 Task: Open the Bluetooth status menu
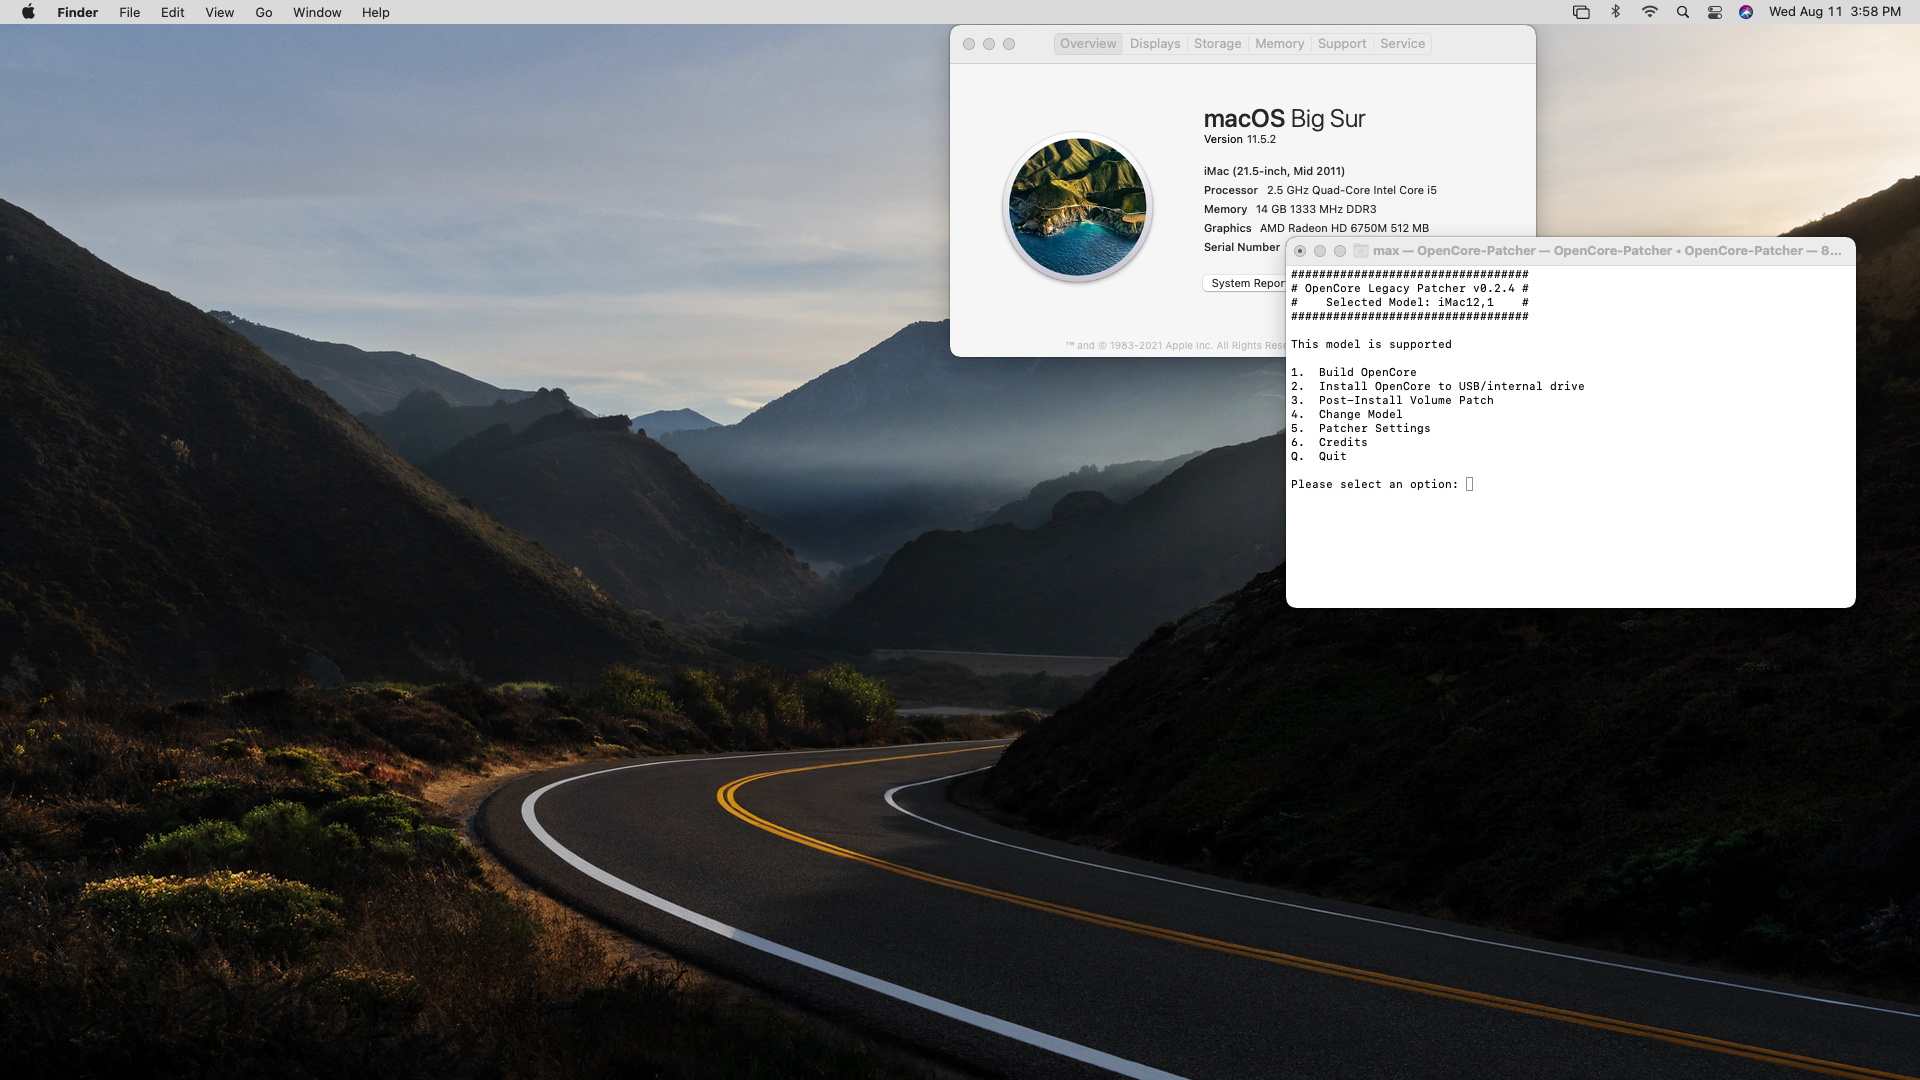1615,12
